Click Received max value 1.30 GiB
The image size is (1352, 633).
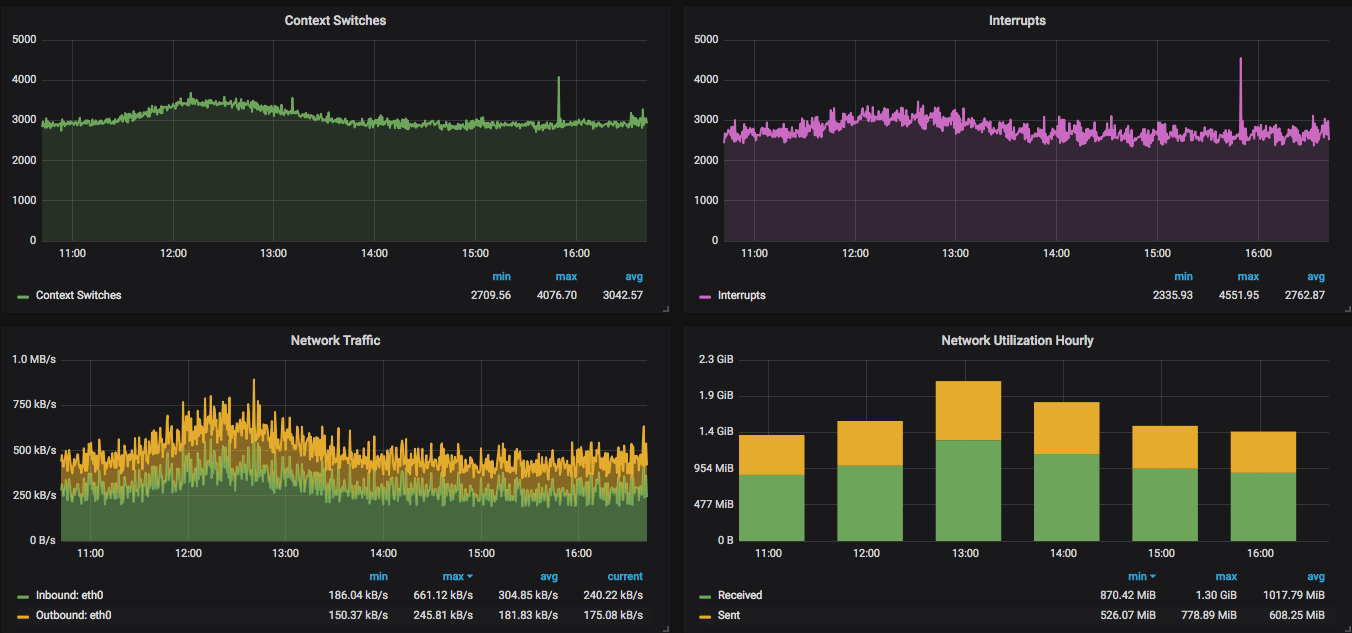[x=1215, y=595]
